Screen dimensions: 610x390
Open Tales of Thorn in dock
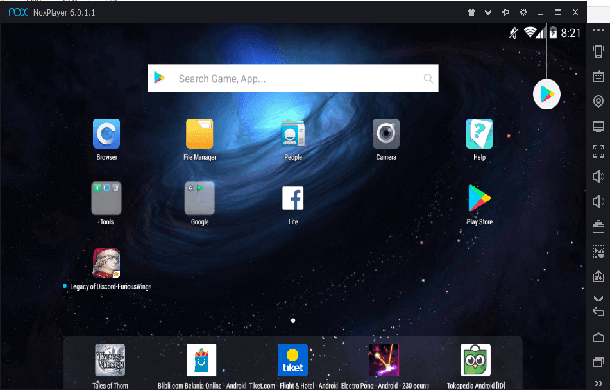coord(110,360)
